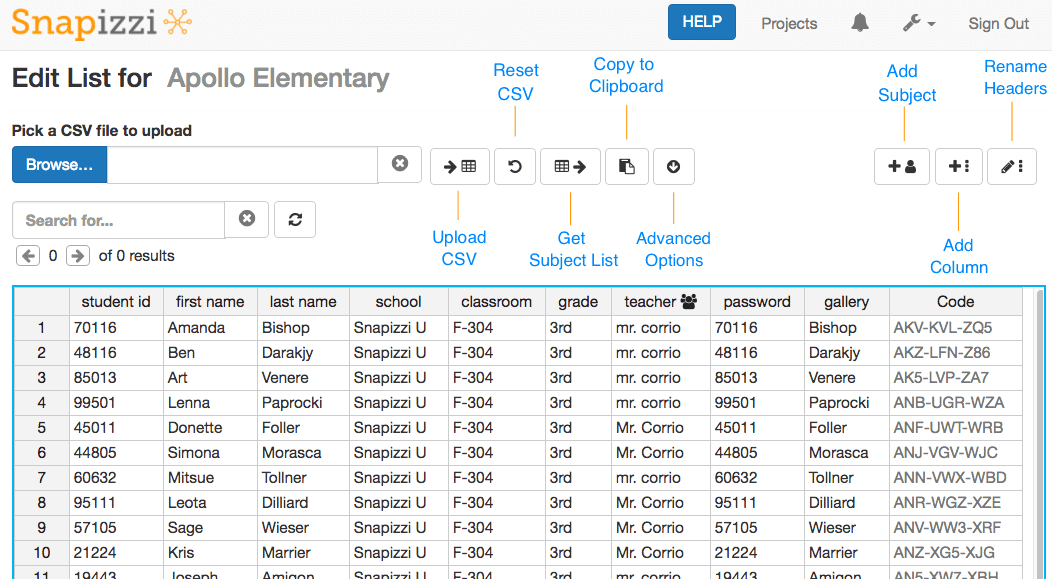
Task: Open the Projects menu
Action: click(x=789, y=23)
